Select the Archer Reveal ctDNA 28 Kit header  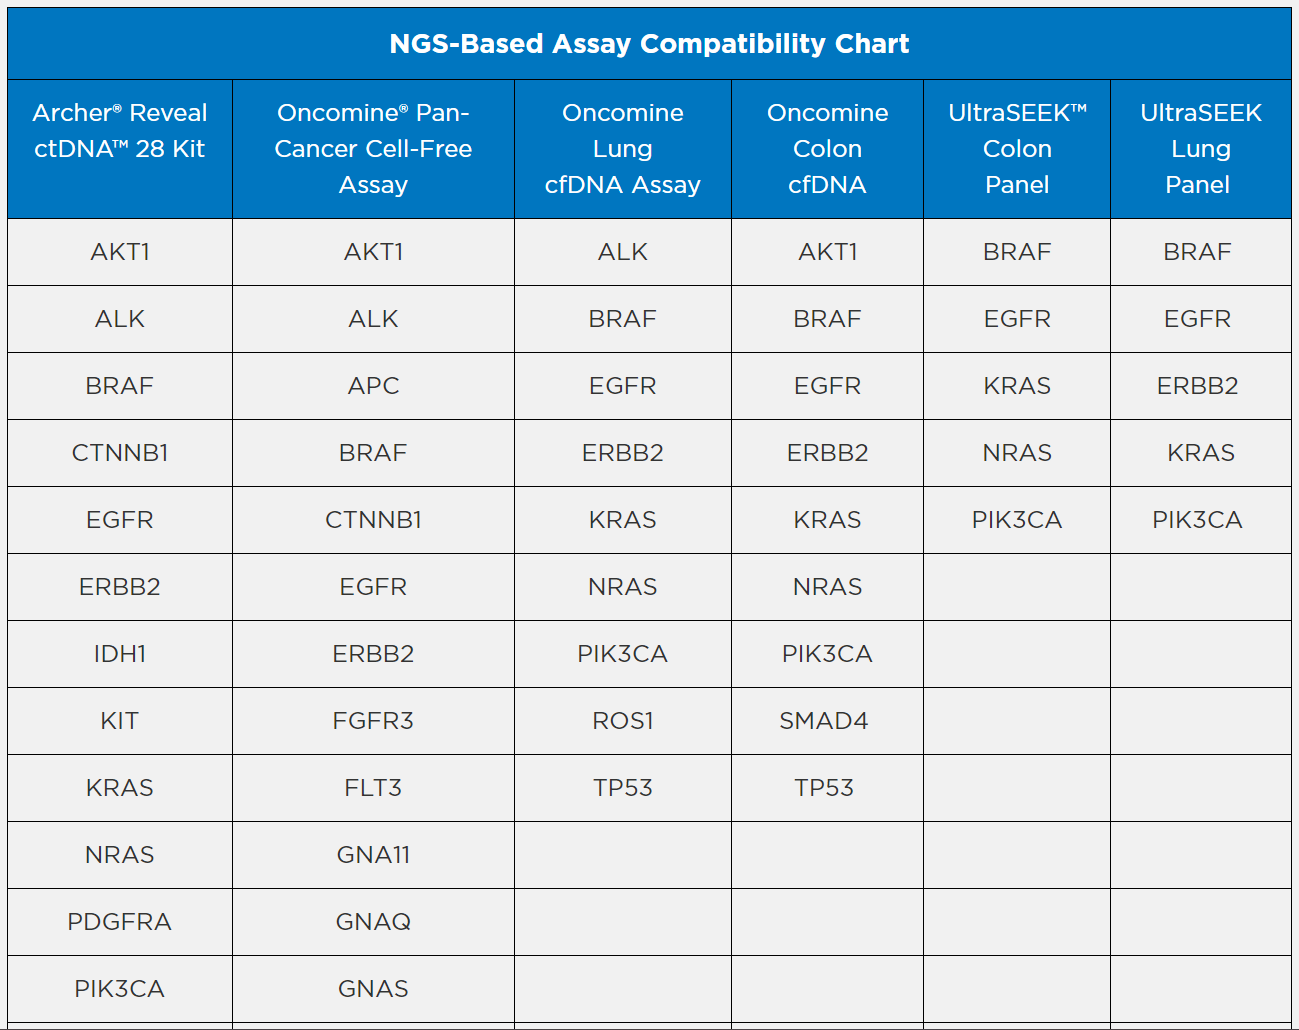[120, 131]
